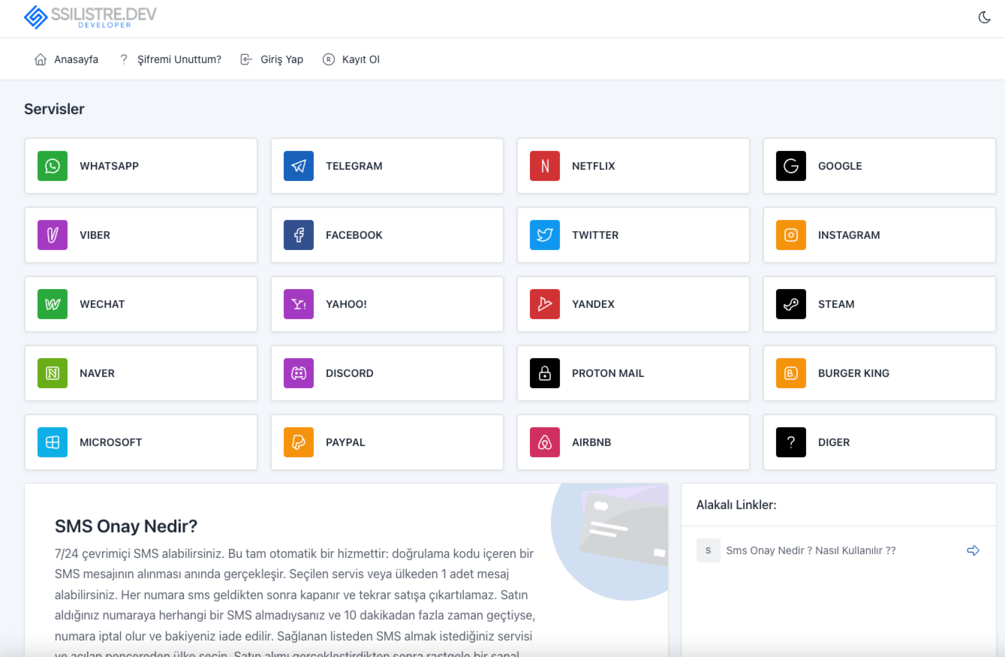The image size is (1005, 657).
Task: Select the PROTON MAIL service label
Action: (x=608, y=373)
